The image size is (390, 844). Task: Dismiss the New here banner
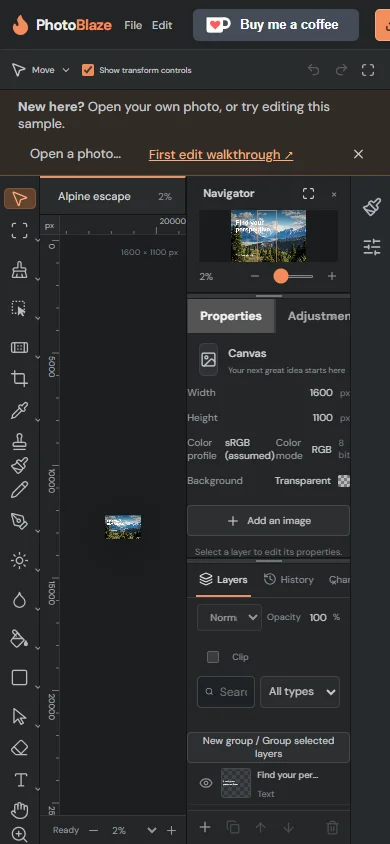click(x=358, y=154)
